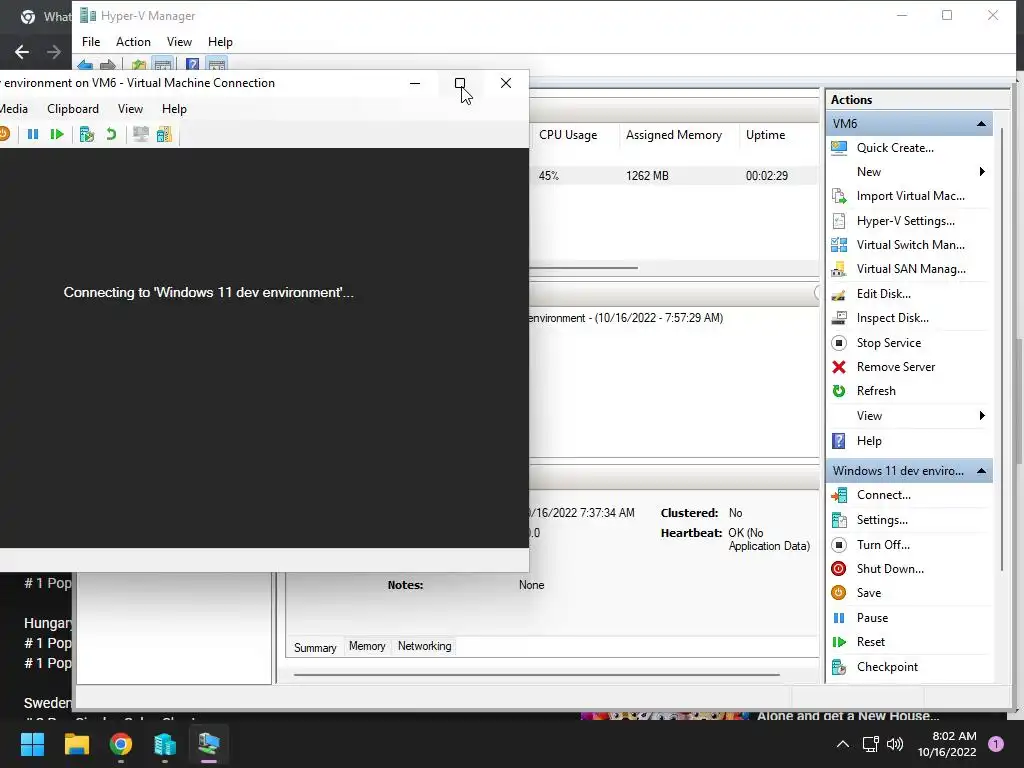
Task: Open Help menu in Hyper-V Manager menu bar
Action: pyautogui.click(x=220, y=42)
